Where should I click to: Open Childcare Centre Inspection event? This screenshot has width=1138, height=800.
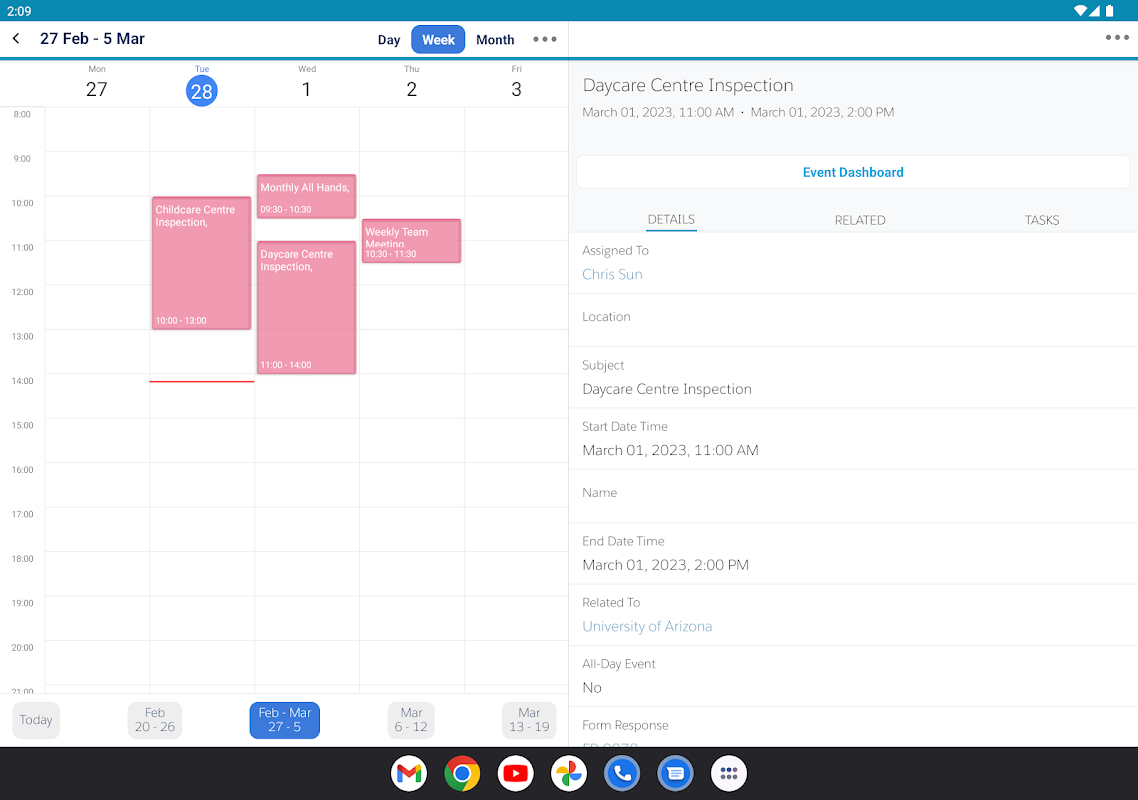click(x=202, y=263)
